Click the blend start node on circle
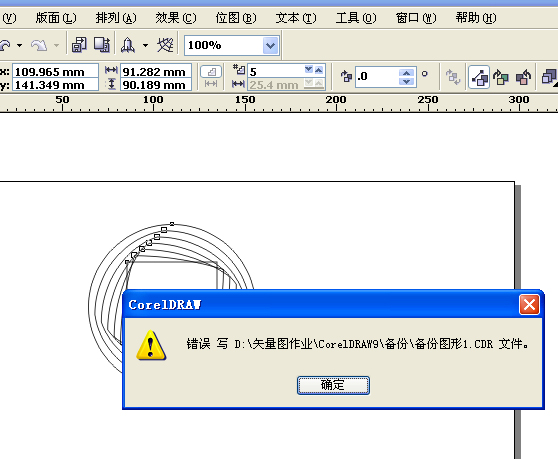This screenshot has height=459, width=558. coord(172,224)
